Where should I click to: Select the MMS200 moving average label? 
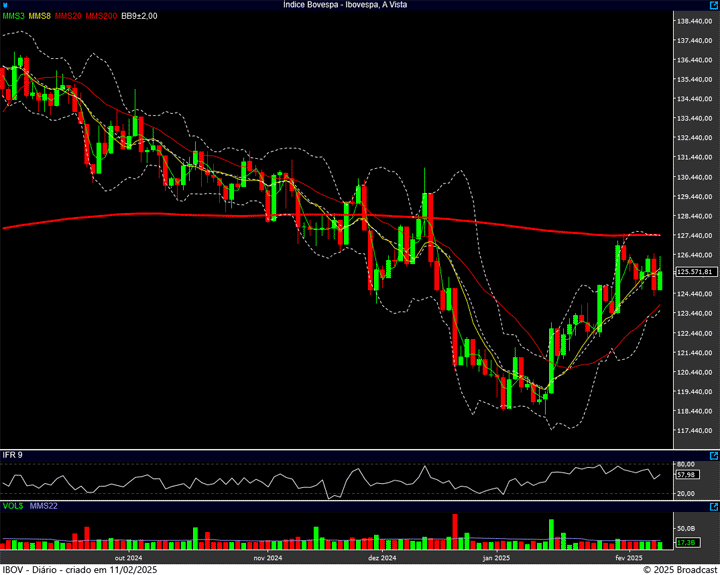click(101, 16)
